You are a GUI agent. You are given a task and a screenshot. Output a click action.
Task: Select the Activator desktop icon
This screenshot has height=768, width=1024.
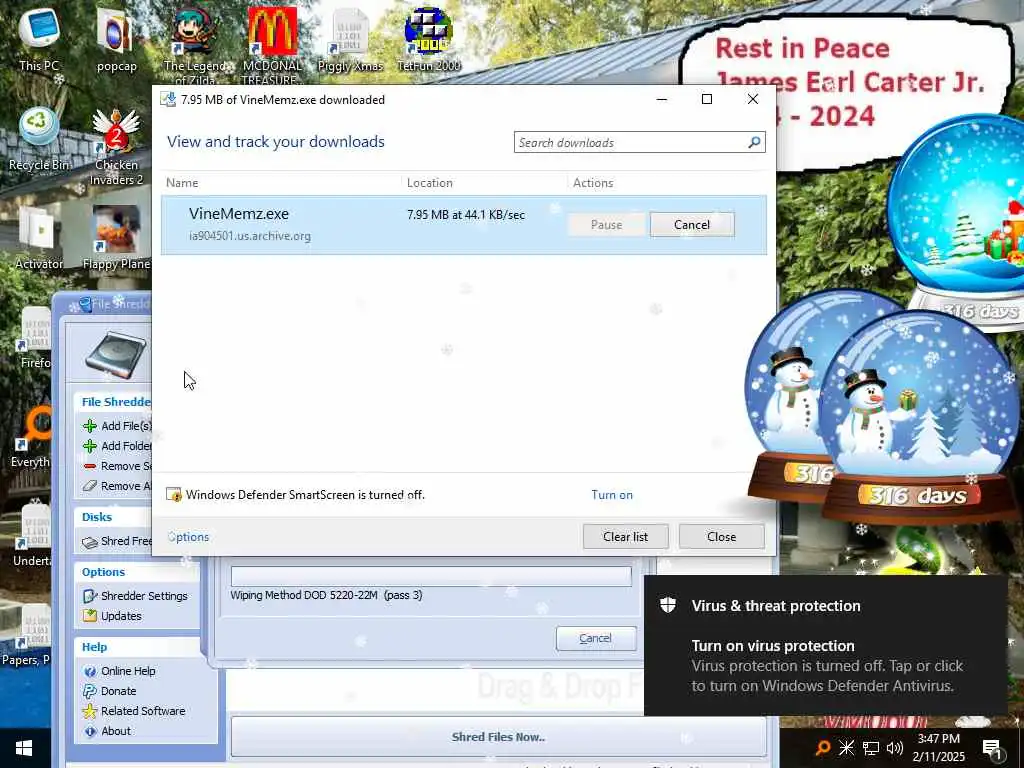[39, 238]
